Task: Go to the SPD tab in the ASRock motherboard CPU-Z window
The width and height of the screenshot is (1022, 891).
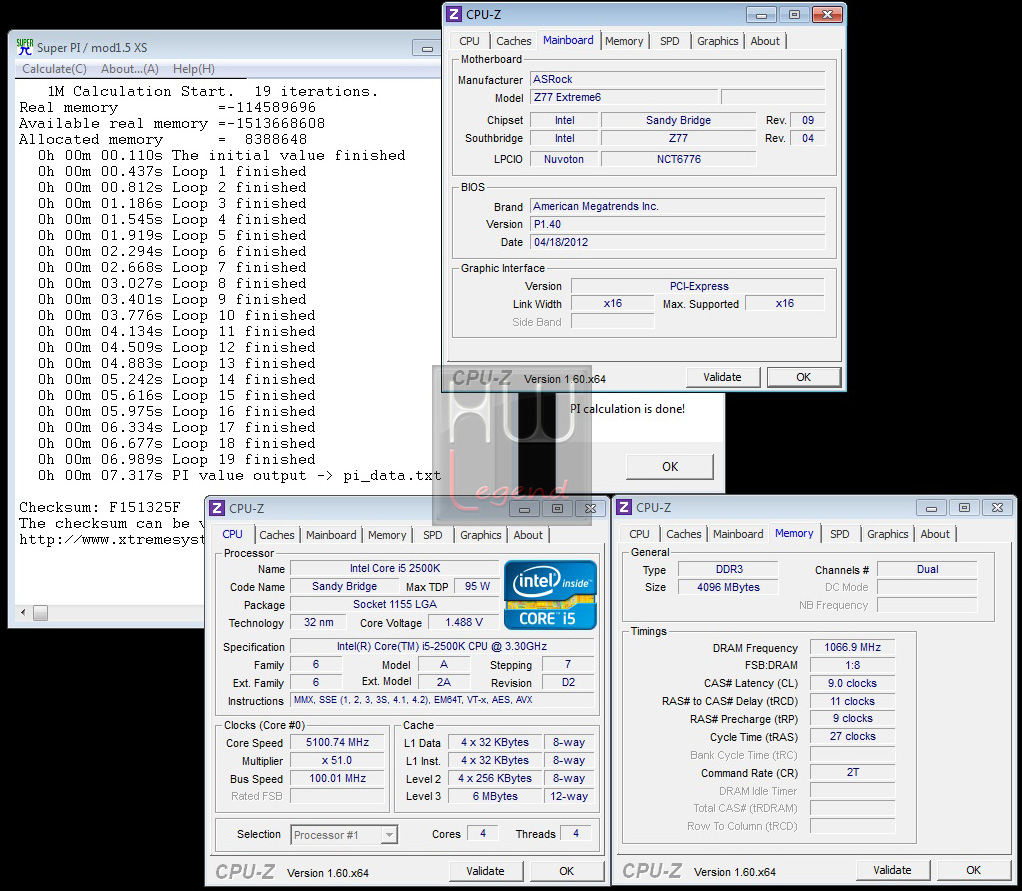Action: [x=669, y=41]
